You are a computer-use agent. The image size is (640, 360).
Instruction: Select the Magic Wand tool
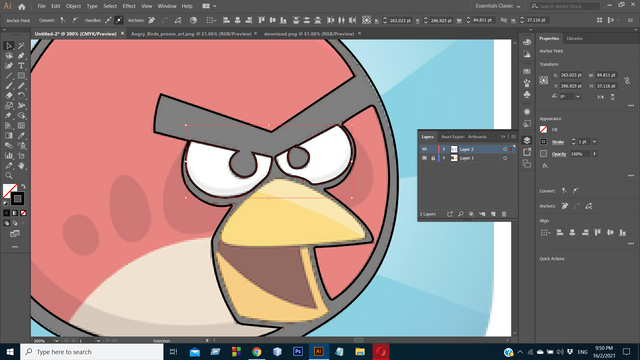click(21, 46)
